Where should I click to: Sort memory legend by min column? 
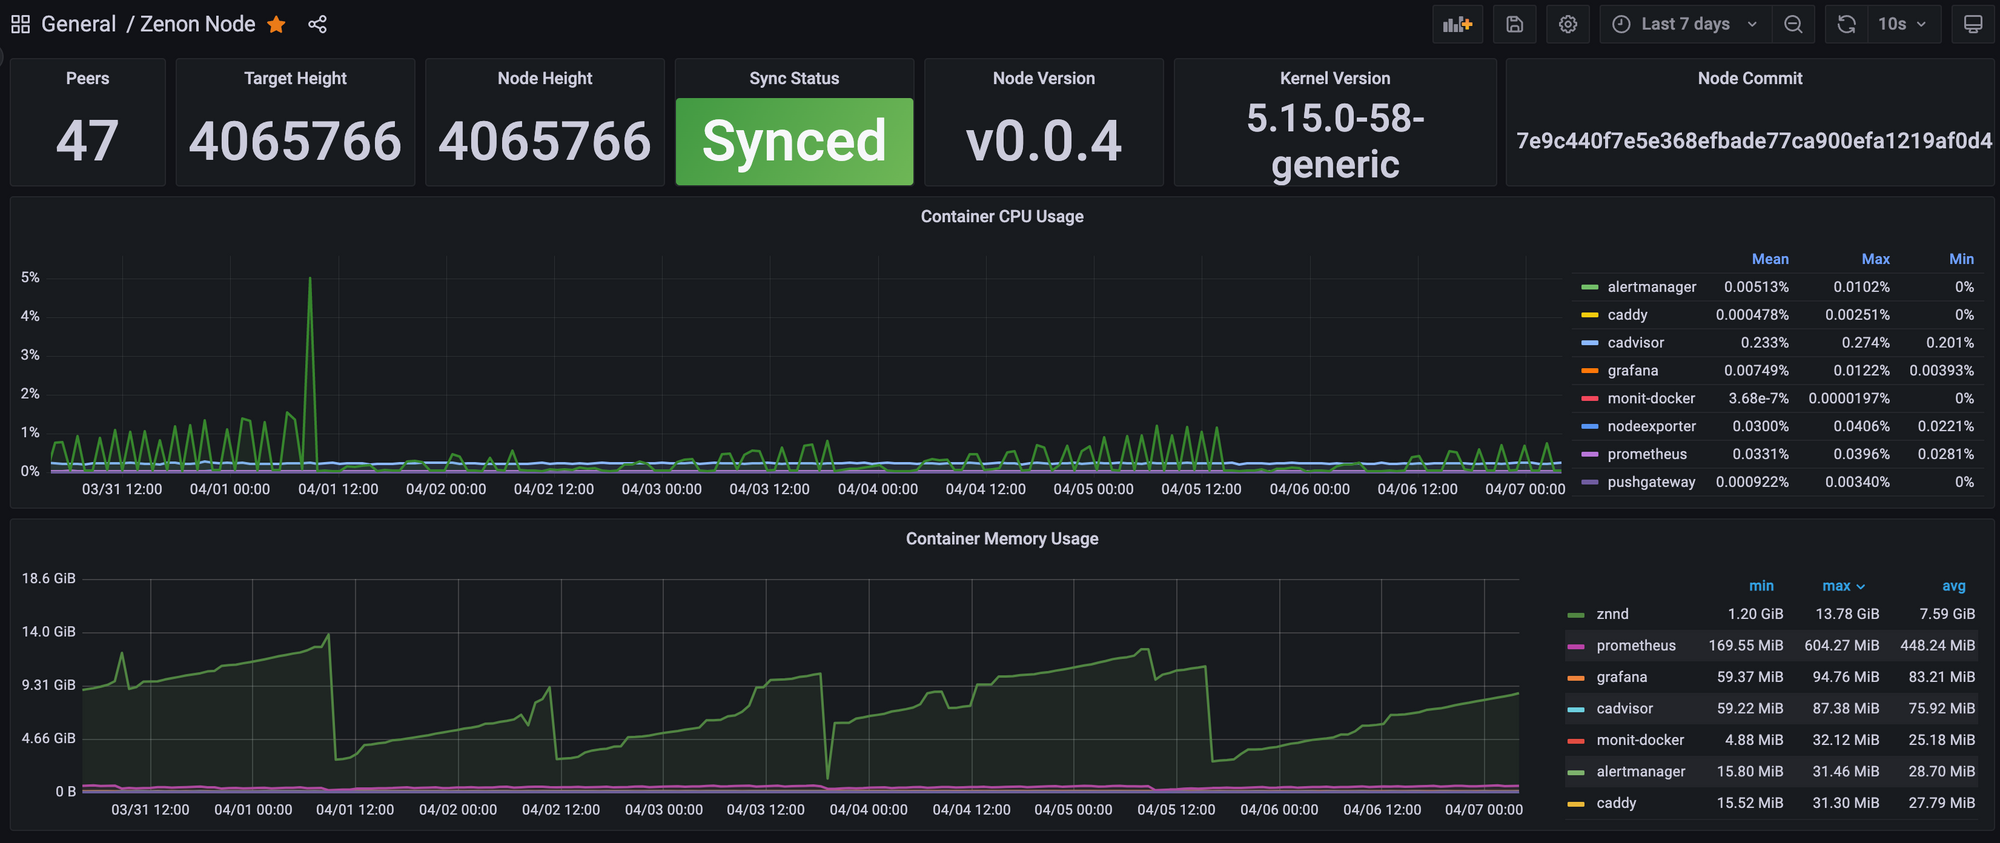click(1761, 586)
